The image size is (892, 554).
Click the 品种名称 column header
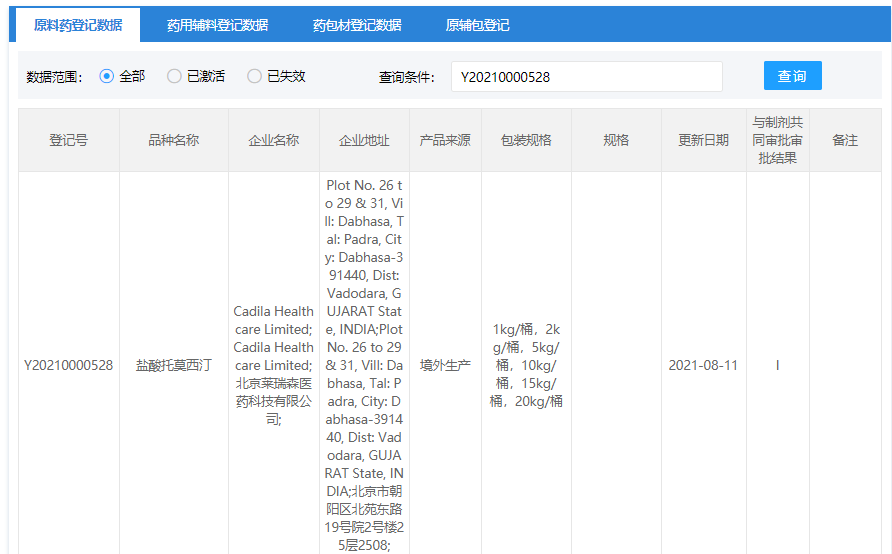(x=174, y=140)
